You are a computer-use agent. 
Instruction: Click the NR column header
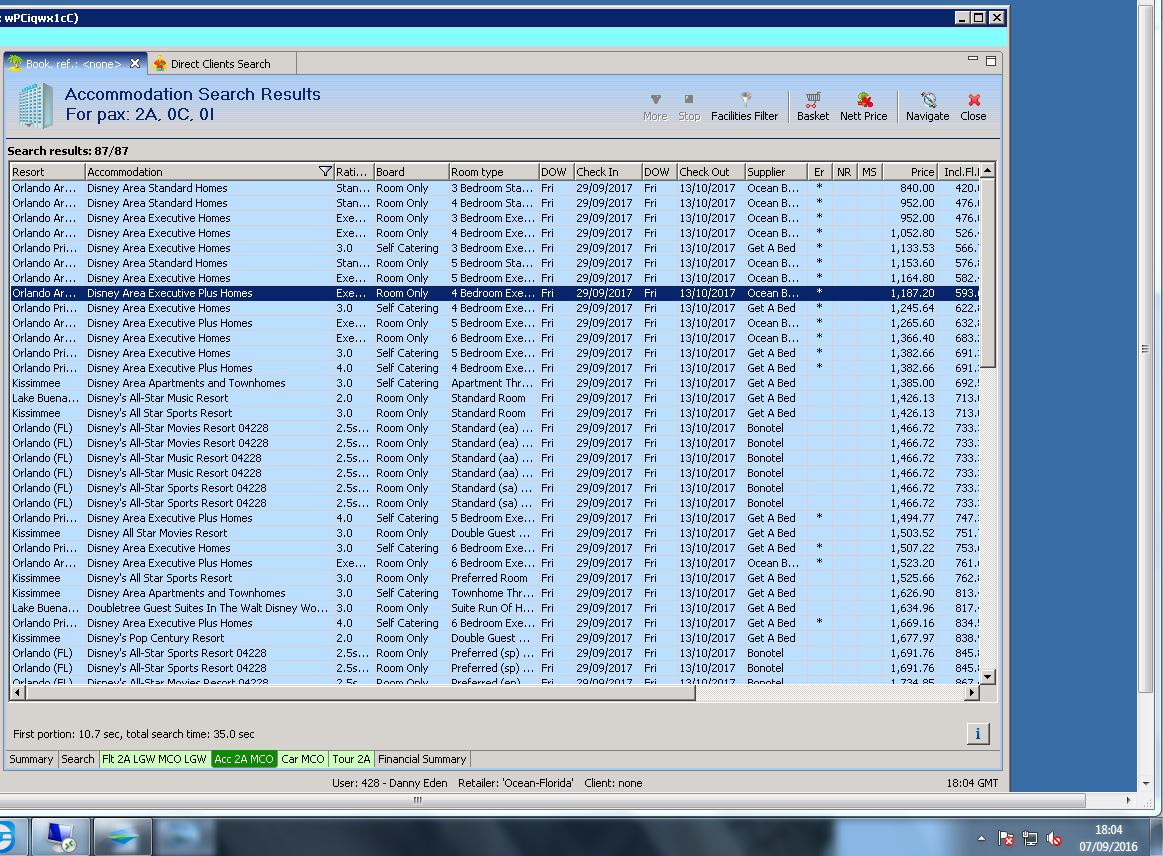[x=844, y=171]
